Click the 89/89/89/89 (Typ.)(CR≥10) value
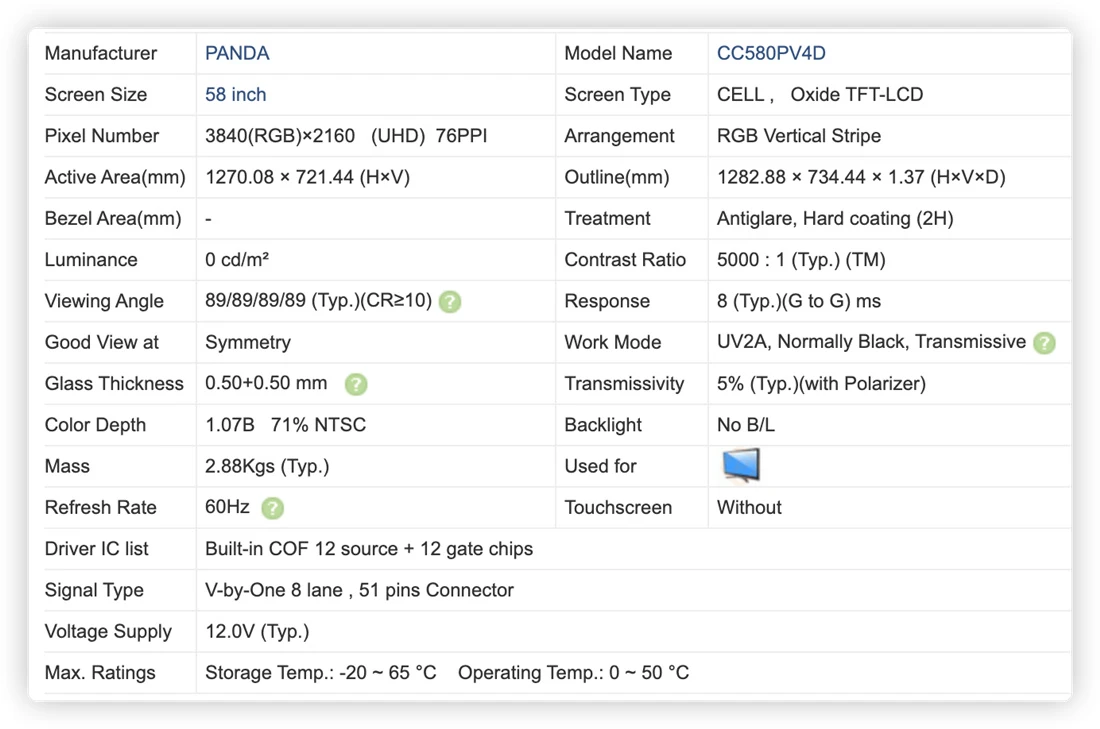The width and height of the screenshot is (1100, 729). pos(318,301)
